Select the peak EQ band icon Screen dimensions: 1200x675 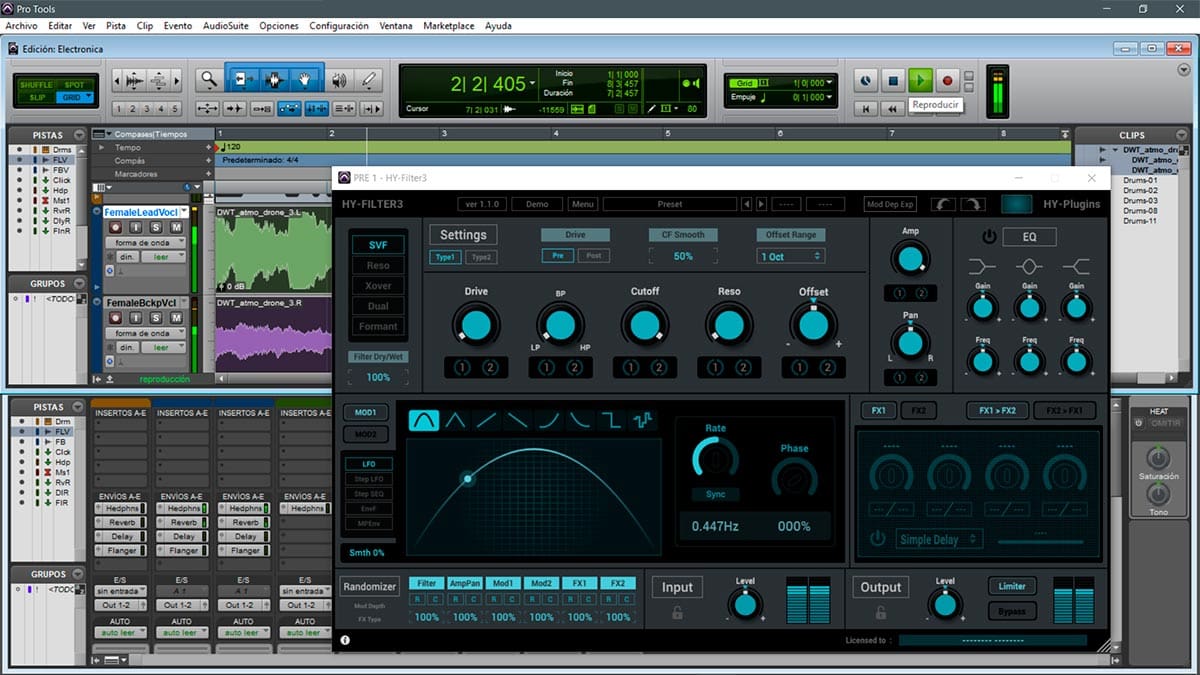click(x=1029, y=265)
